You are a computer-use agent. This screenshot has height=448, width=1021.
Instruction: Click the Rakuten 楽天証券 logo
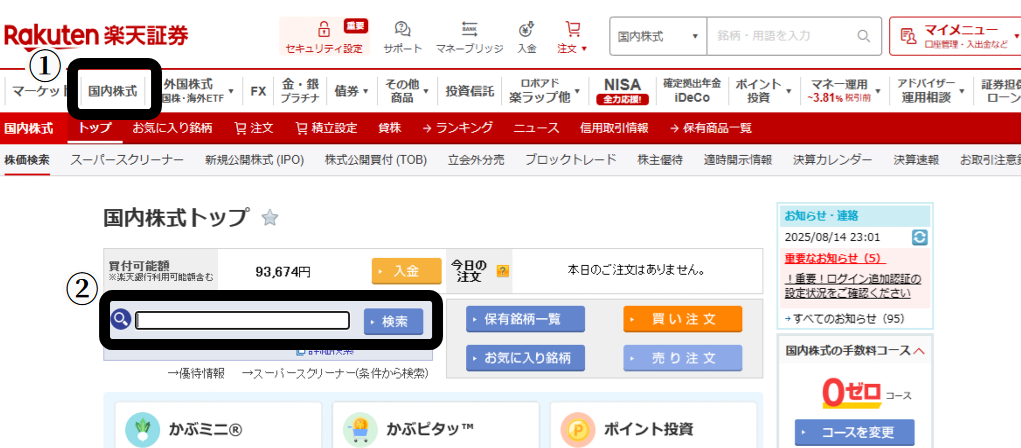[96, 36]
